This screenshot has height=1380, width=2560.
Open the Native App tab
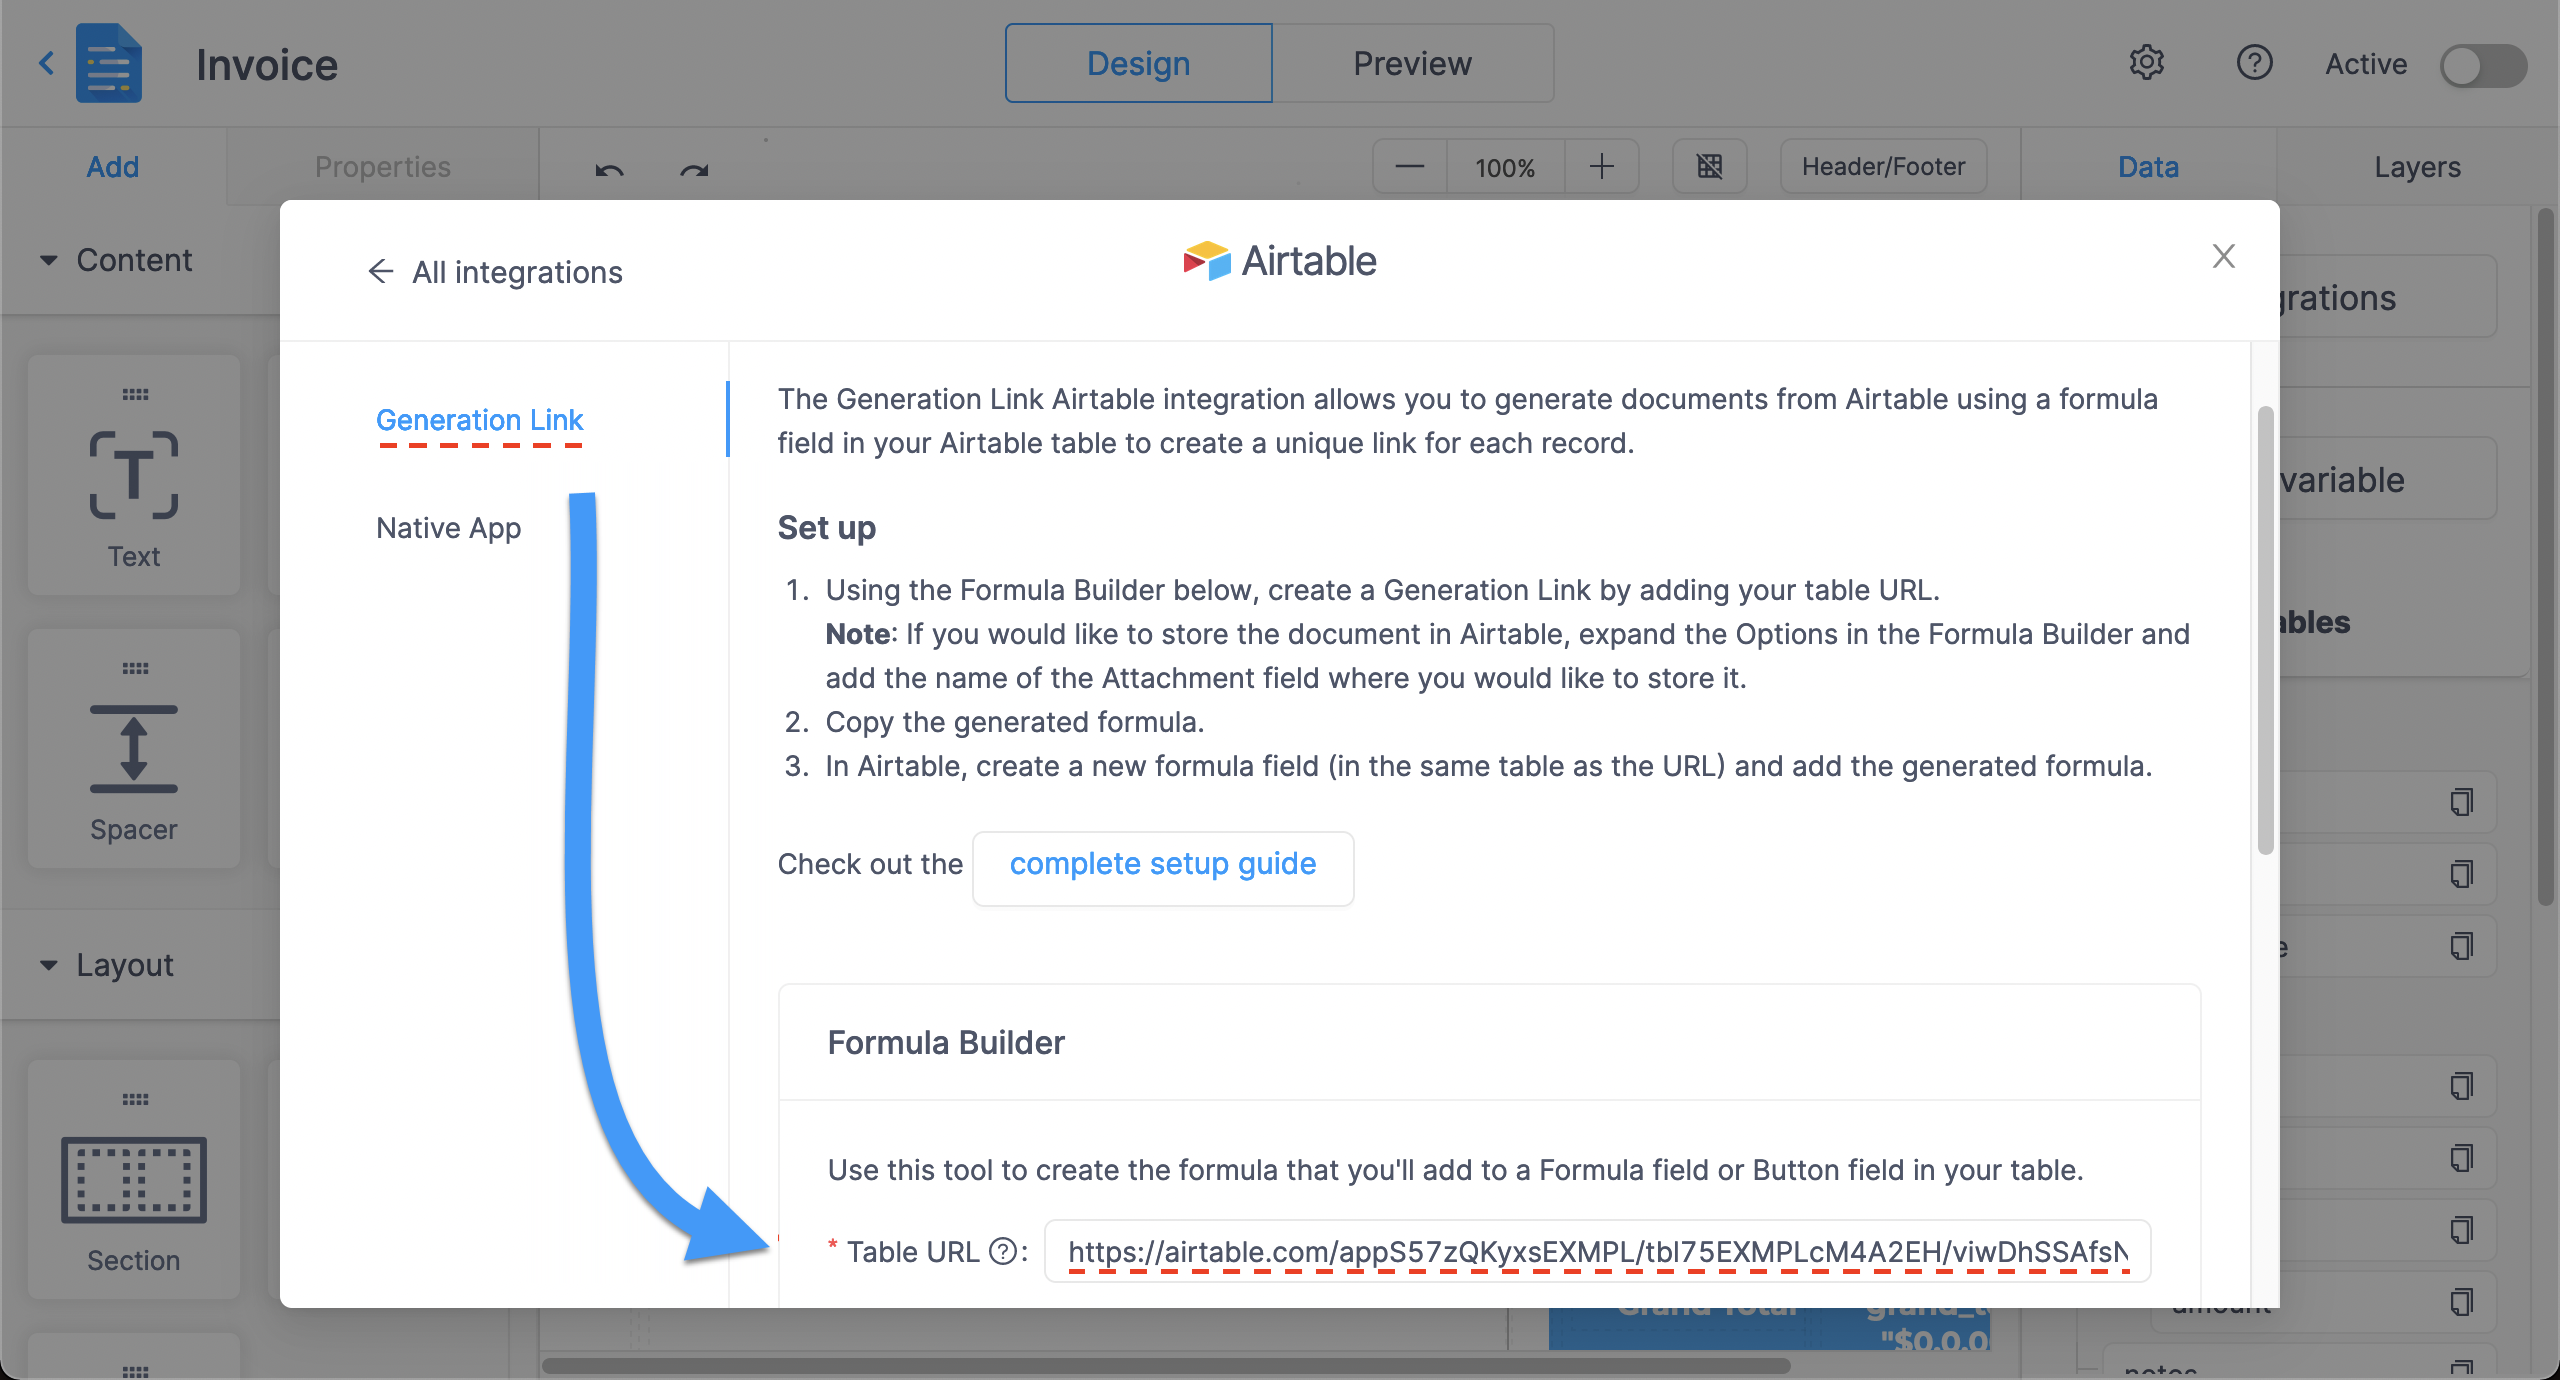point(448,527)
